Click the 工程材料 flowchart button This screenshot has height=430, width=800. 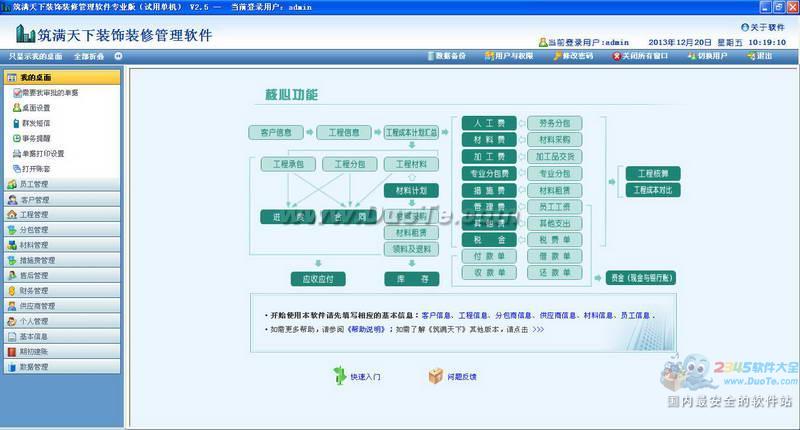tap(411, 164)
